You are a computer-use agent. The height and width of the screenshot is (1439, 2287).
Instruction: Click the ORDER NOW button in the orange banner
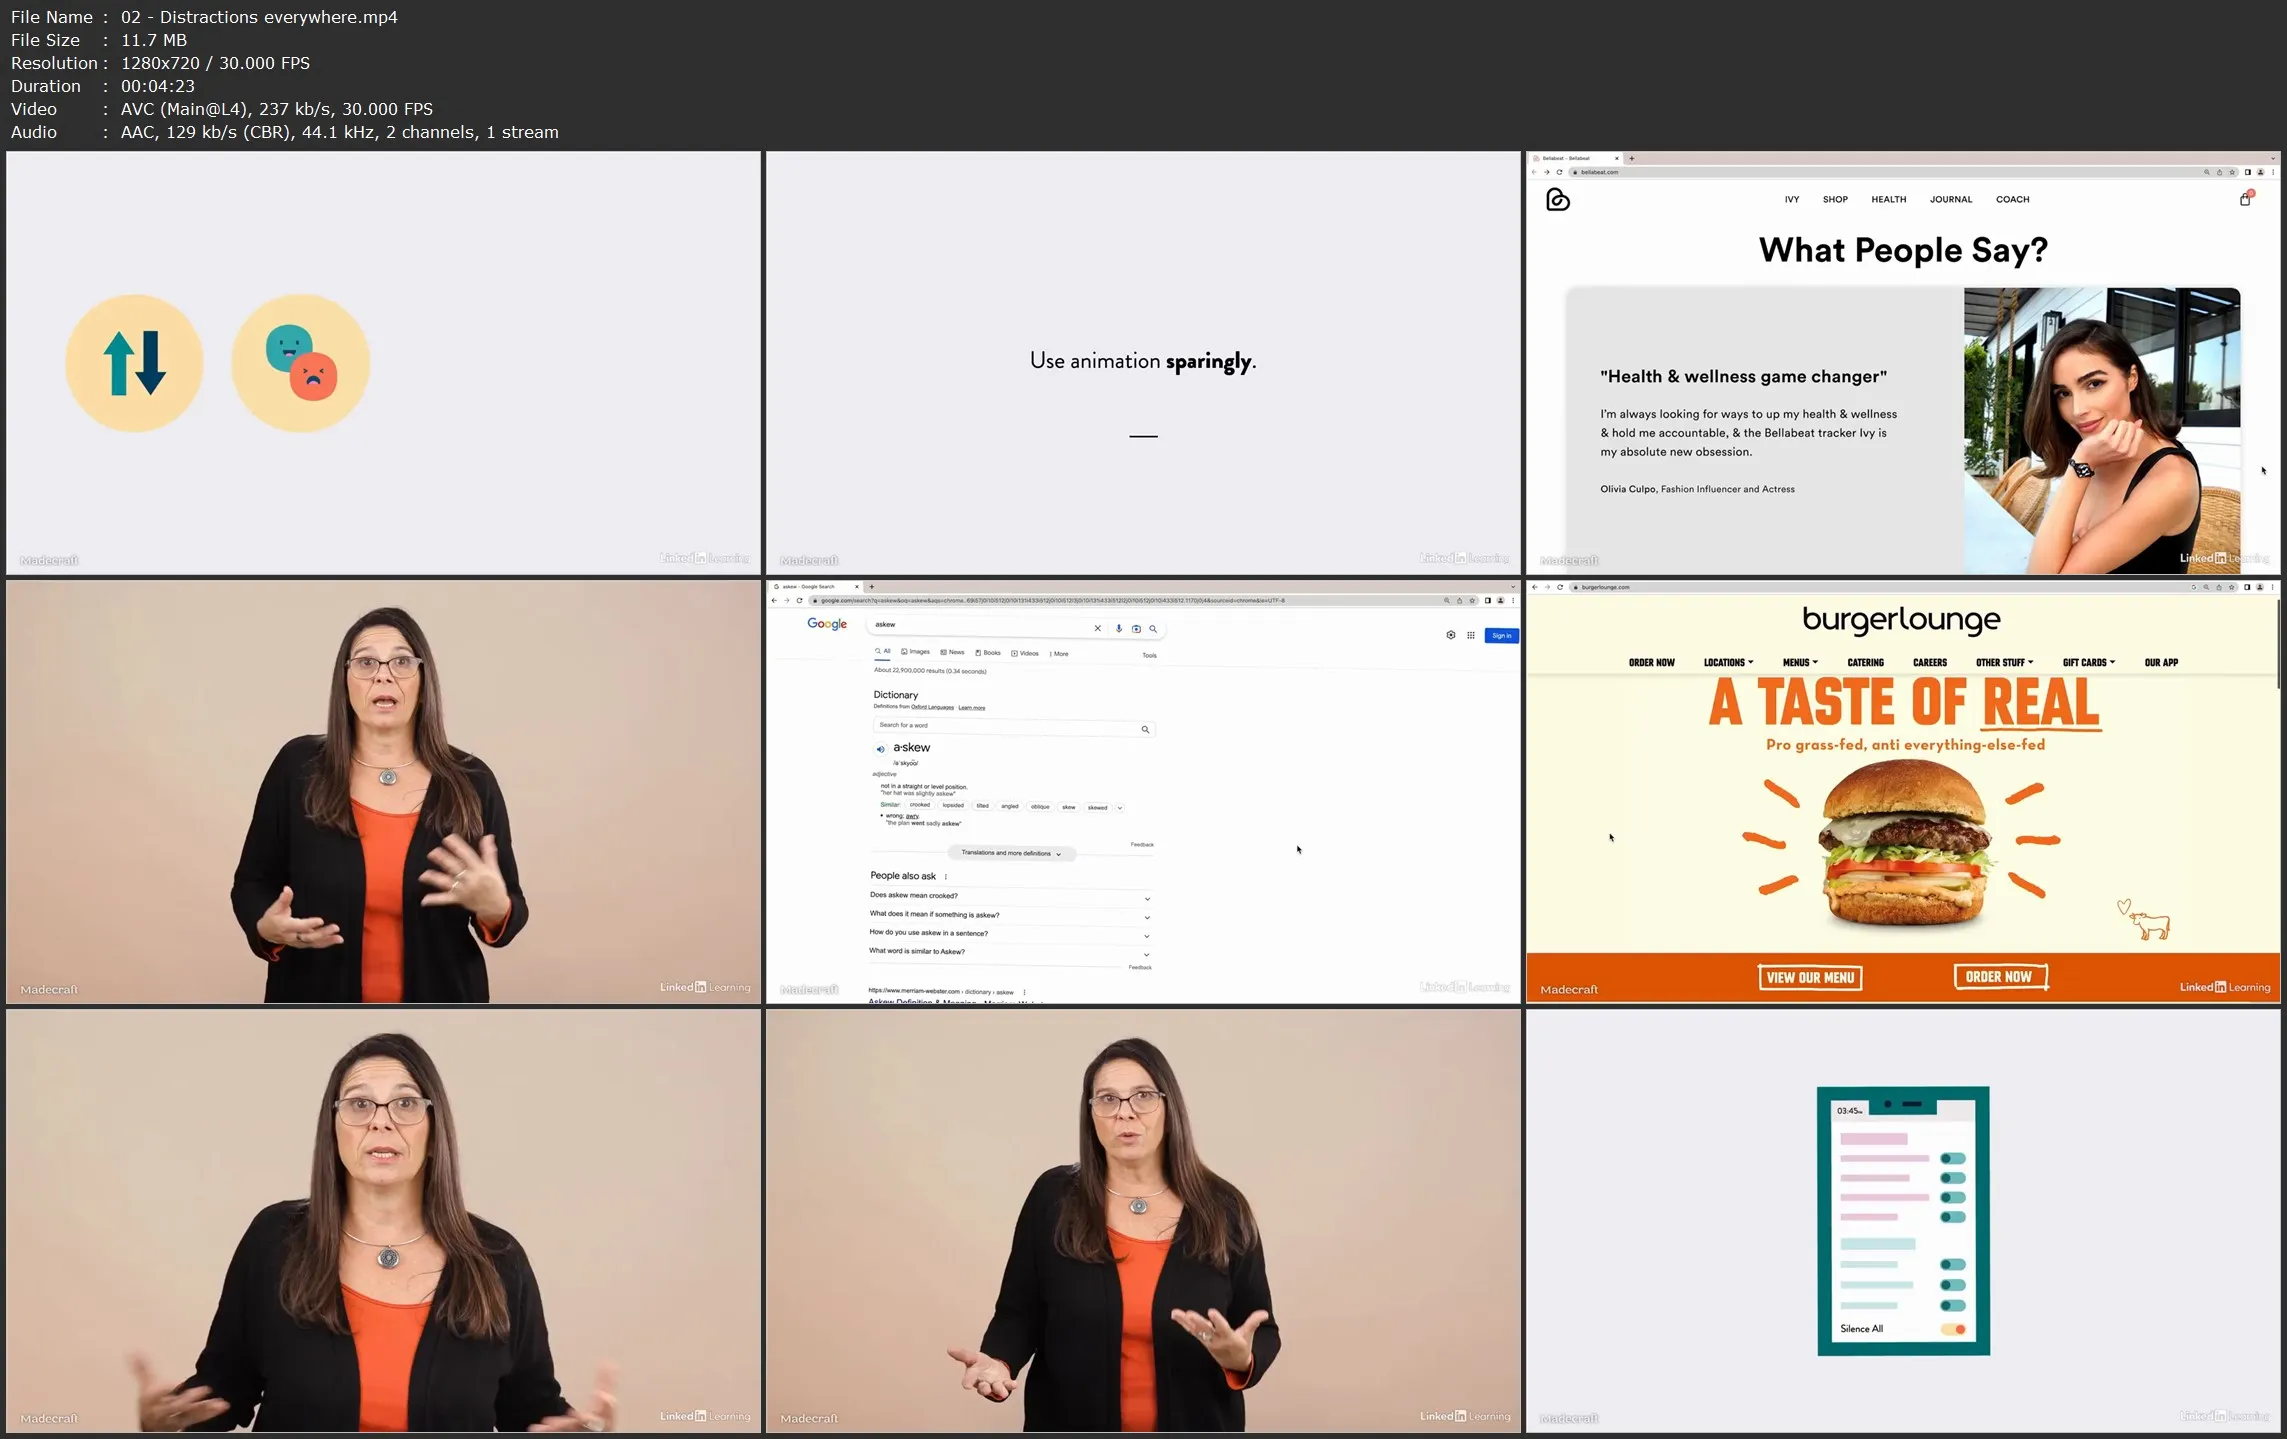click(2000, 976)
